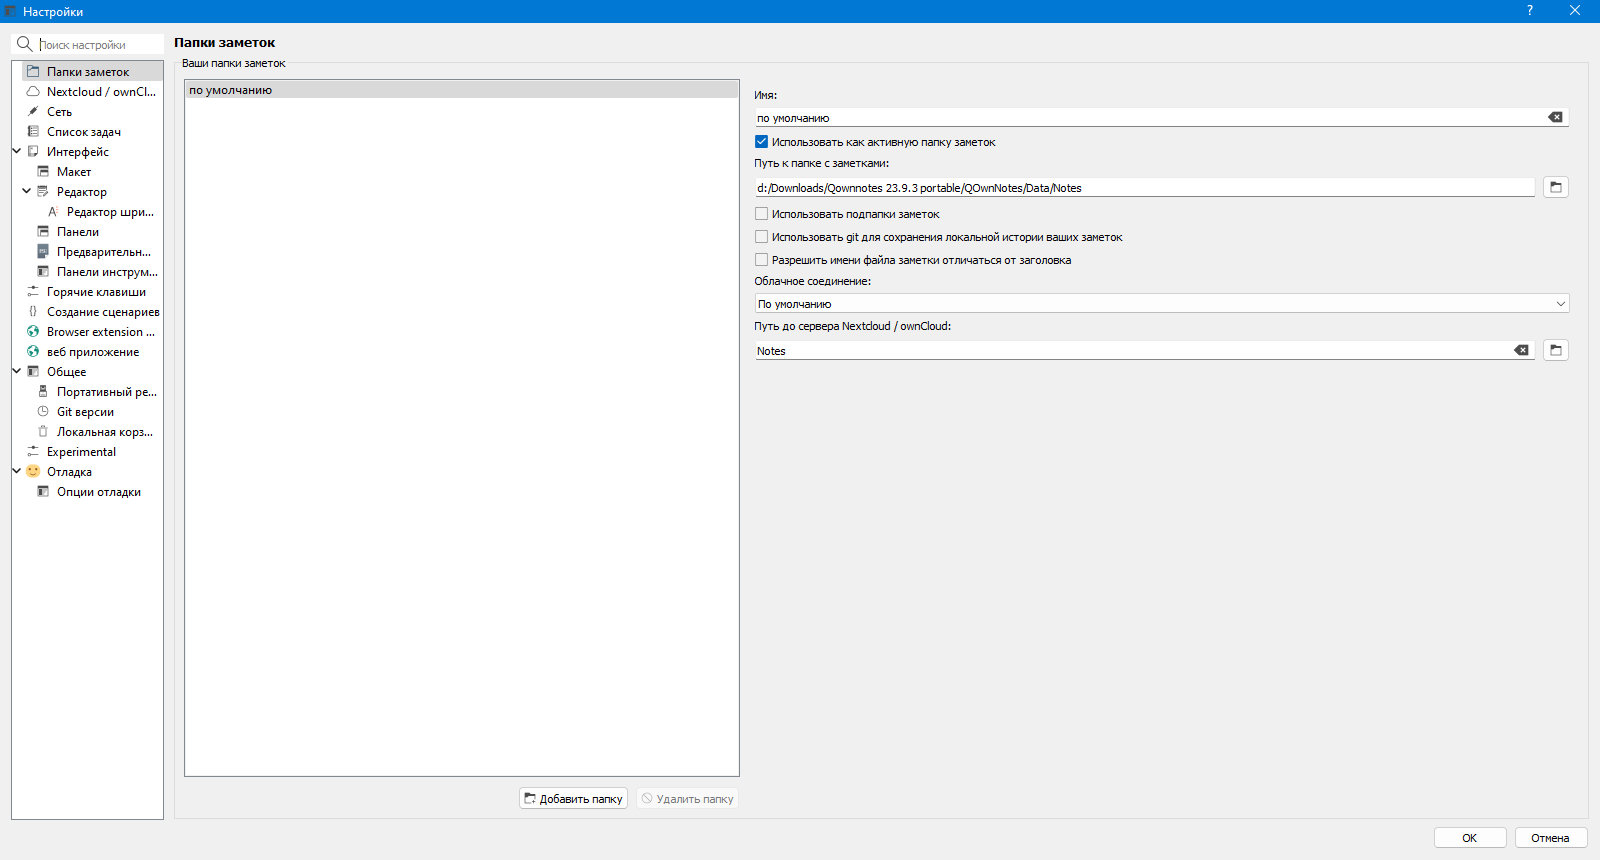Clear the Notes server path field

[x=1521, y=350]
